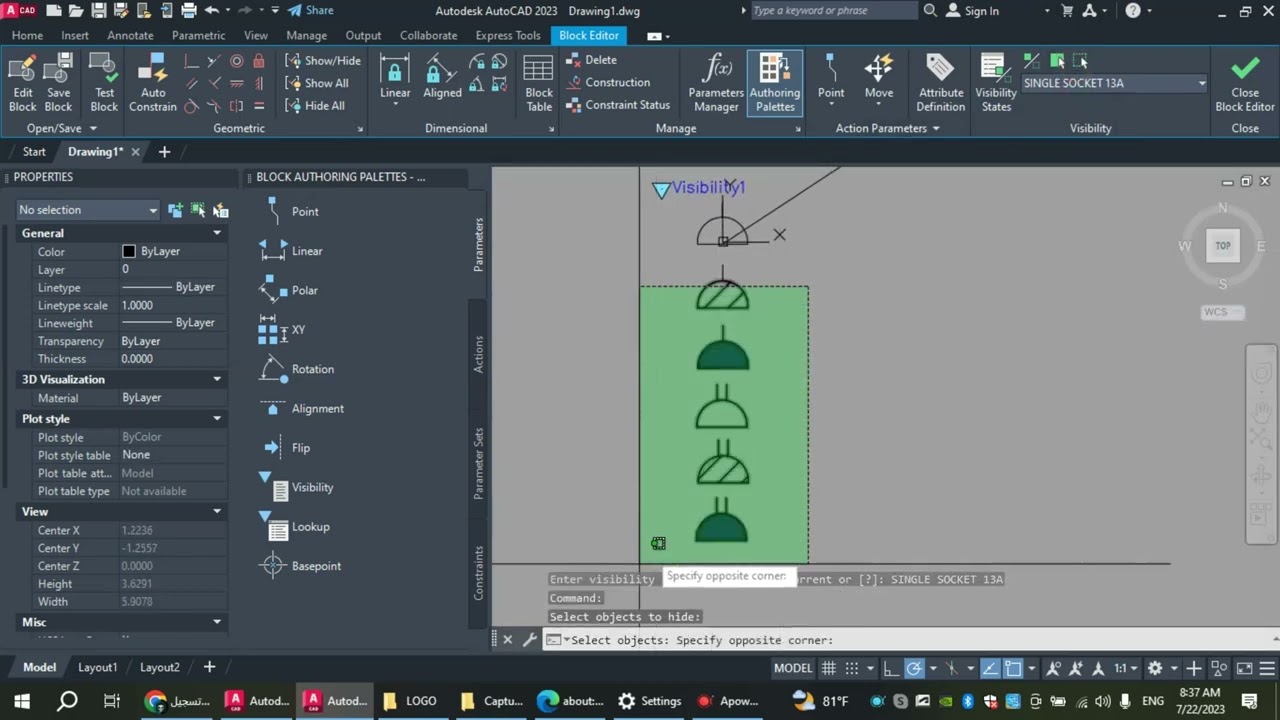Open Settings from Windows taskbar

coord(649,701)
